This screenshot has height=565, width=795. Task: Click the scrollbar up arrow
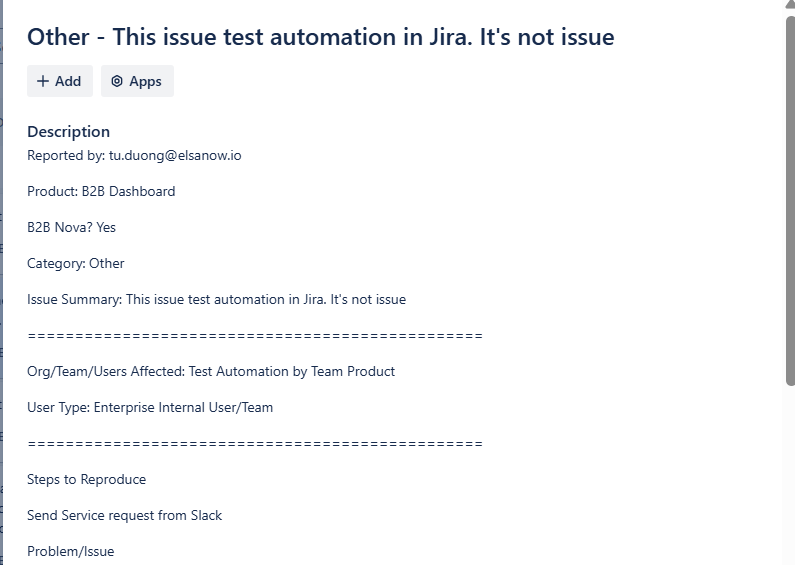(x=790, y=4)
